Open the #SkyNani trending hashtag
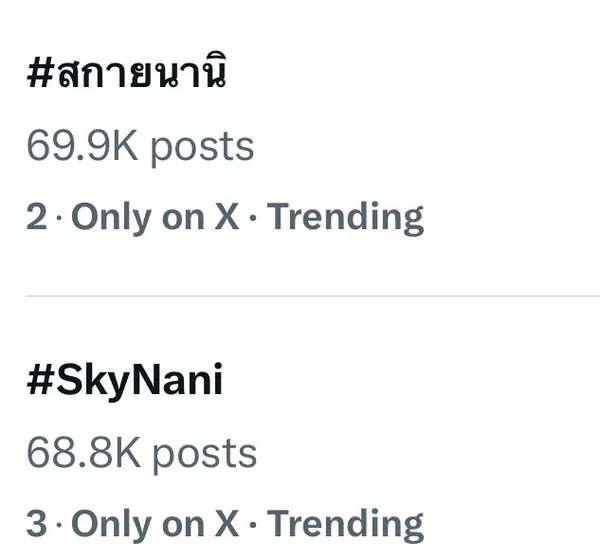 tap(124, 382)
